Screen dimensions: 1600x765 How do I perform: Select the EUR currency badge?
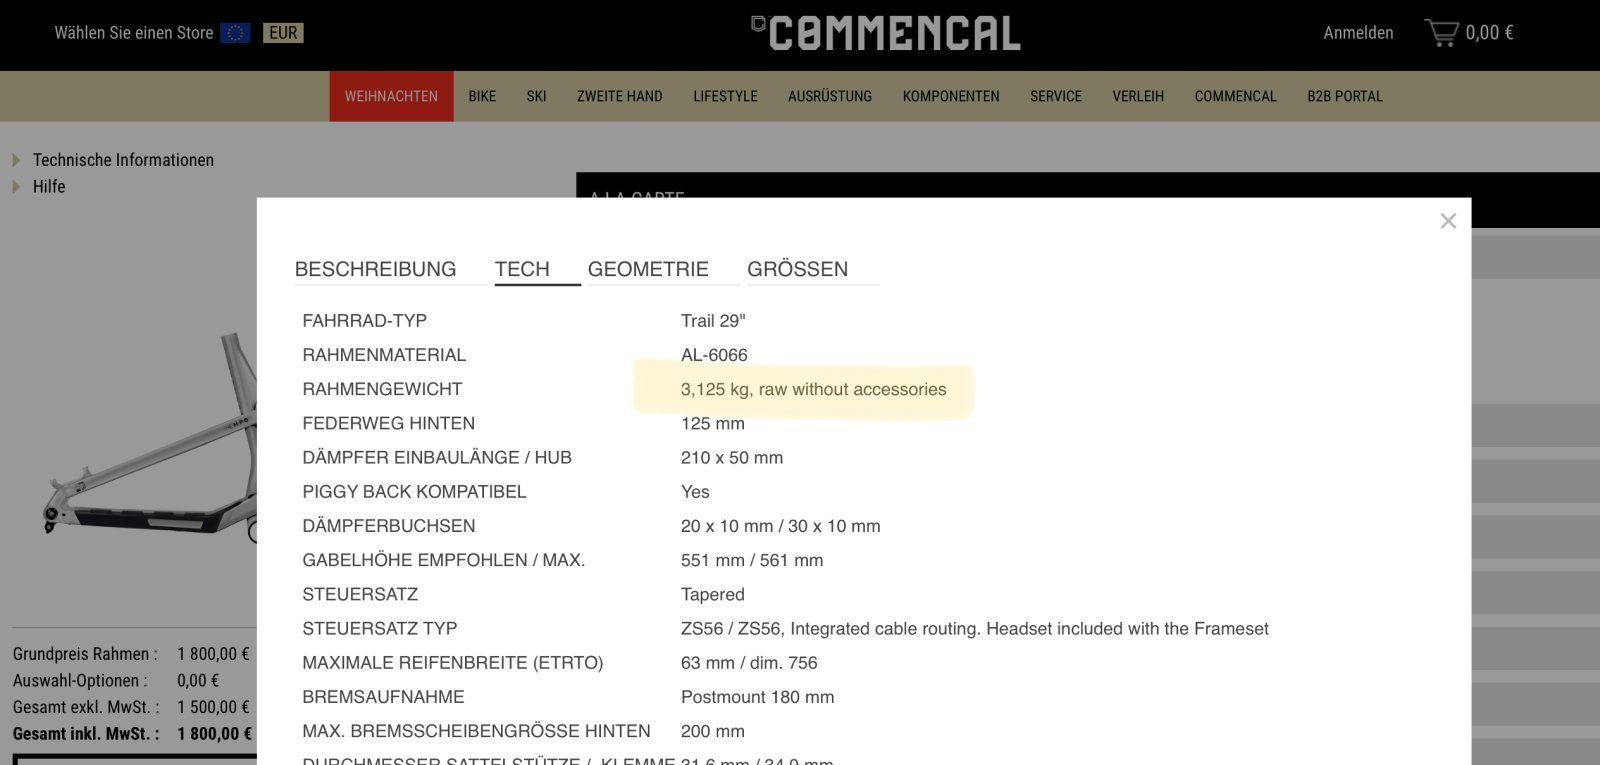click(283, 33)
